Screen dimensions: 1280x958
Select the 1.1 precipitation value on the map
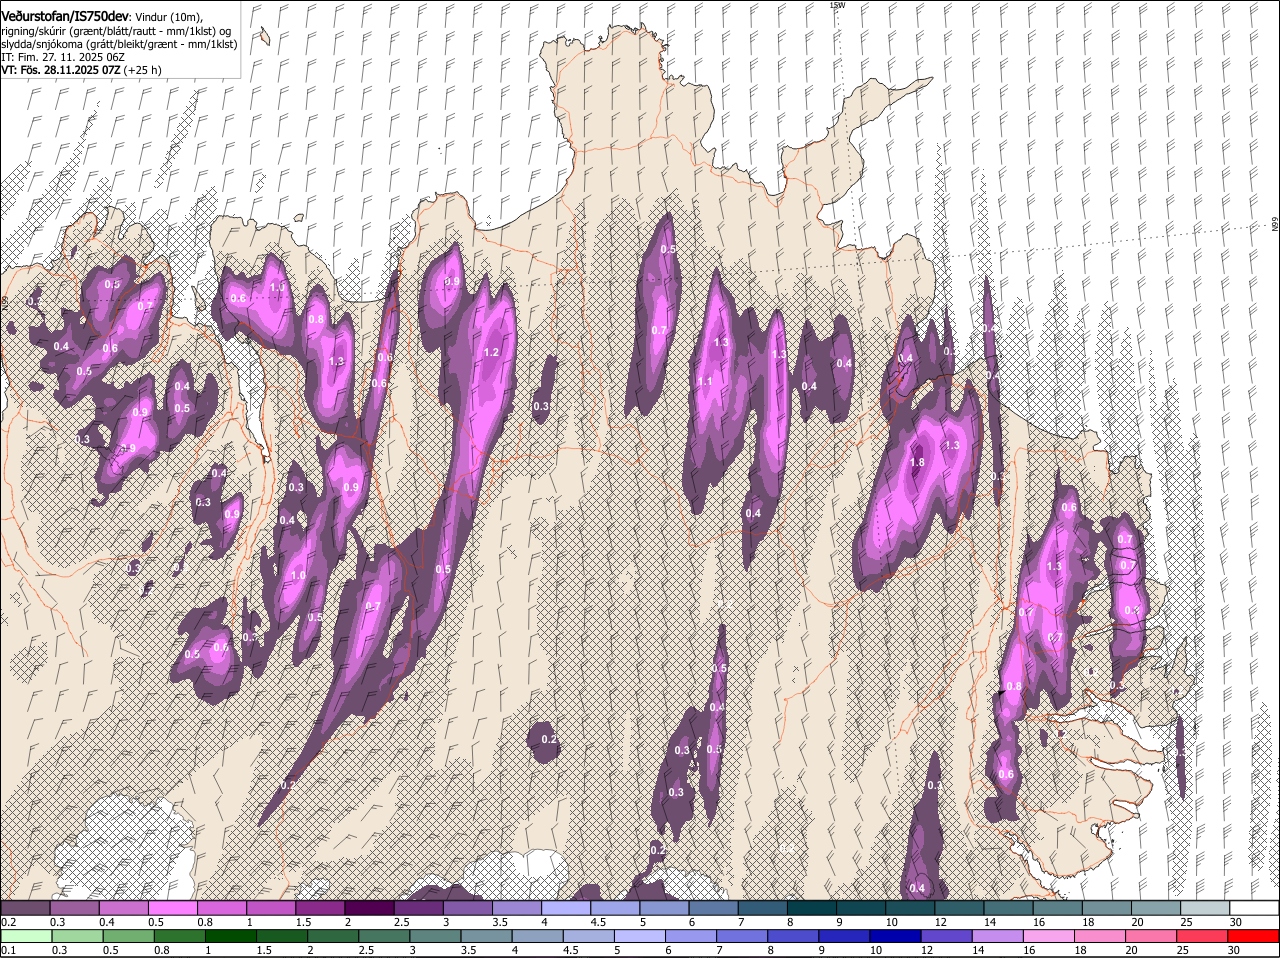(705, 381)
